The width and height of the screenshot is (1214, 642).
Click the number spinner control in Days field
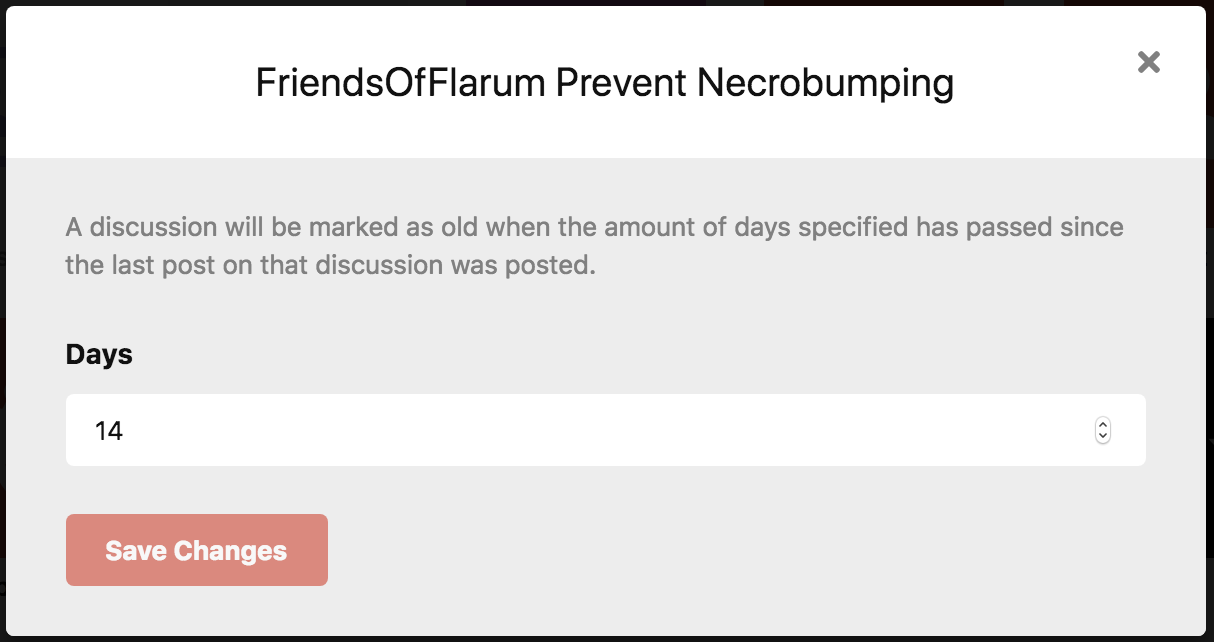1103,430
